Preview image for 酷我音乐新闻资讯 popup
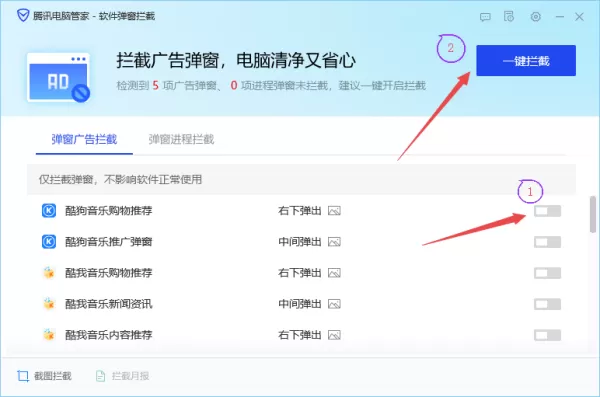Screen dimensions: 600x397 (334, 304)
